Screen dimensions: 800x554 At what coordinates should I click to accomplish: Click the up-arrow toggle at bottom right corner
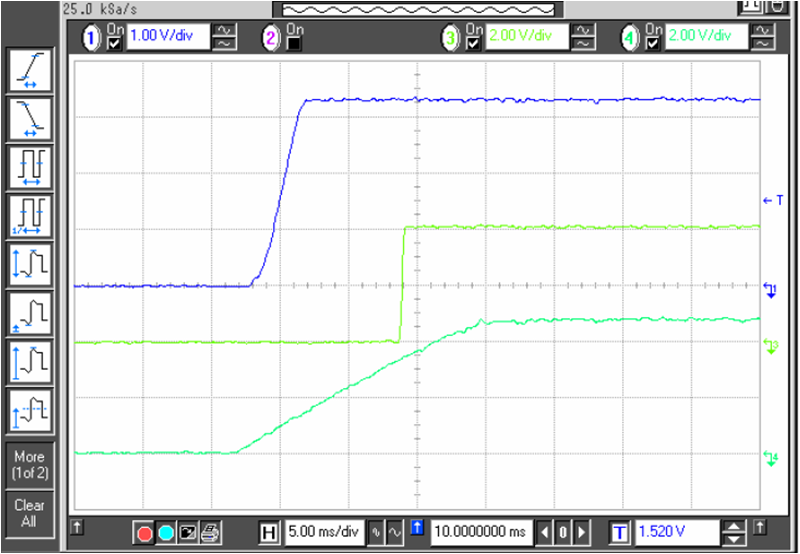pos(760,526)
